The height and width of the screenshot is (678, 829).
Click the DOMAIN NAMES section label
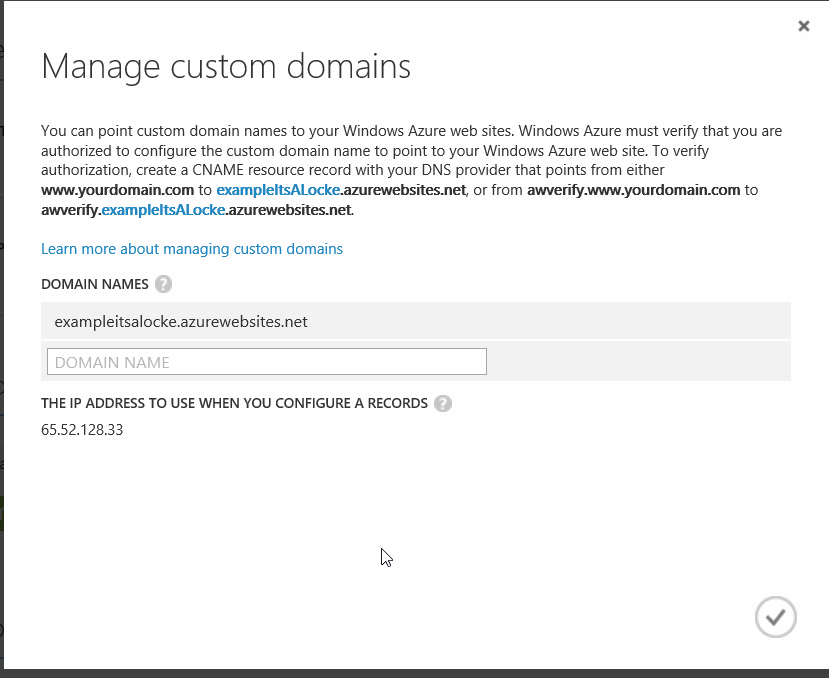[x=96, y=283]
